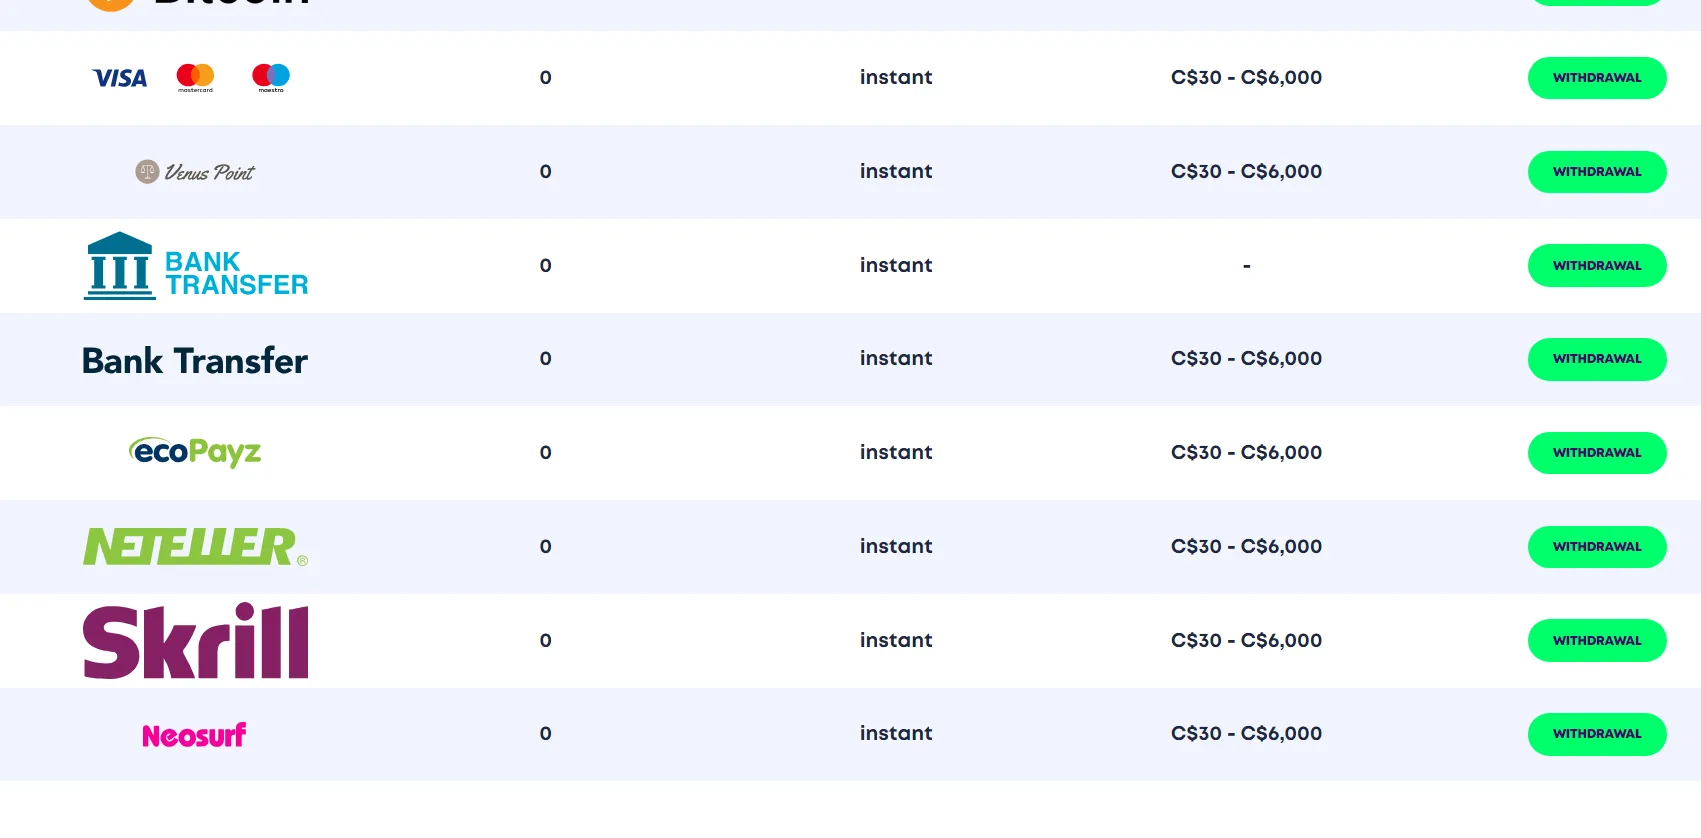Screen dimensions: 1701x838
Task: Click the dark Bank Transfer text logo
Action: (195, 360)
